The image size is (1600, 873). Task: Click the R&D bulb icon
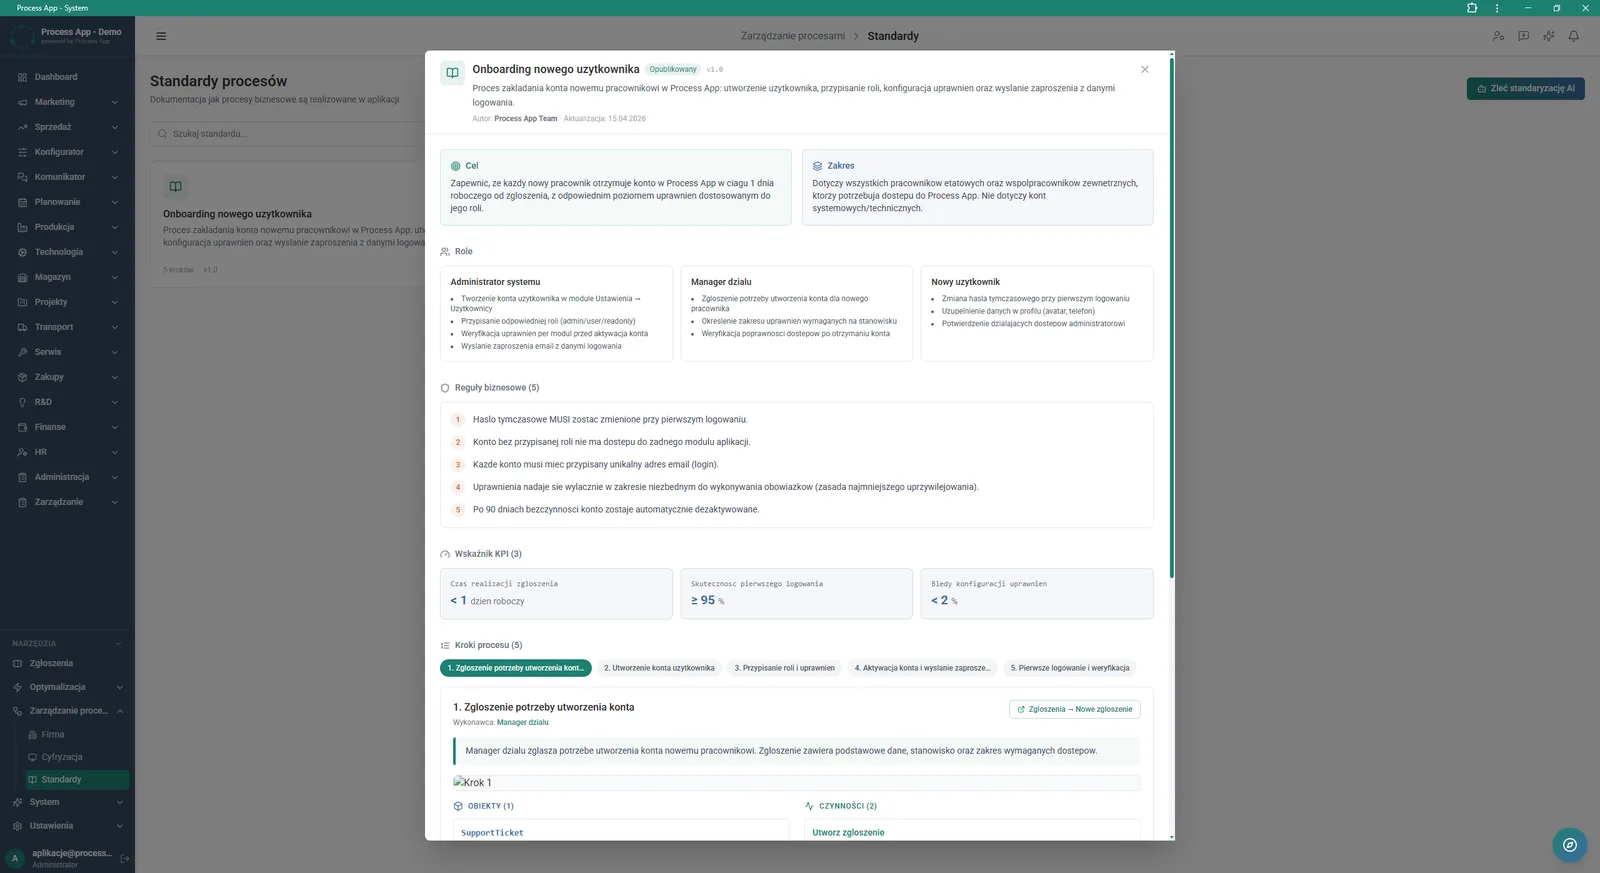tap(22, 402)
